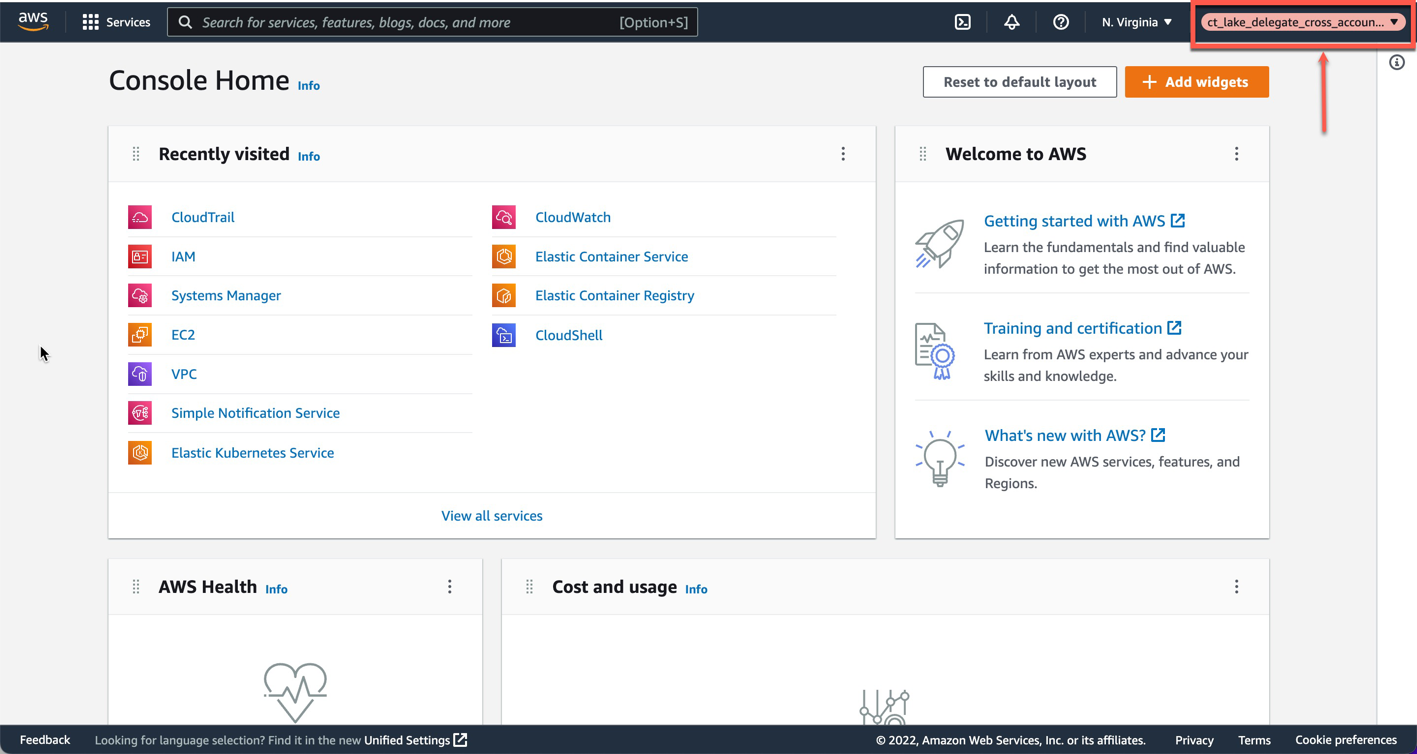Click the Elastic Kubernetes Service icon

[140, 452]
